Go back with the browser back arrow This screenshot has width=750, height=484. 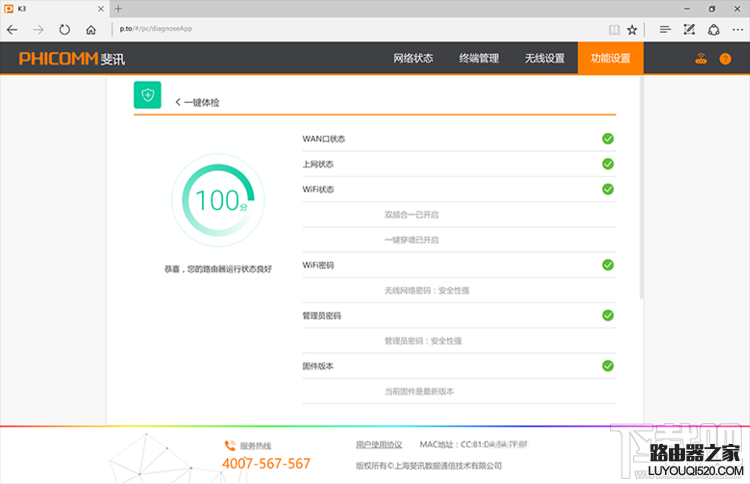12,30
